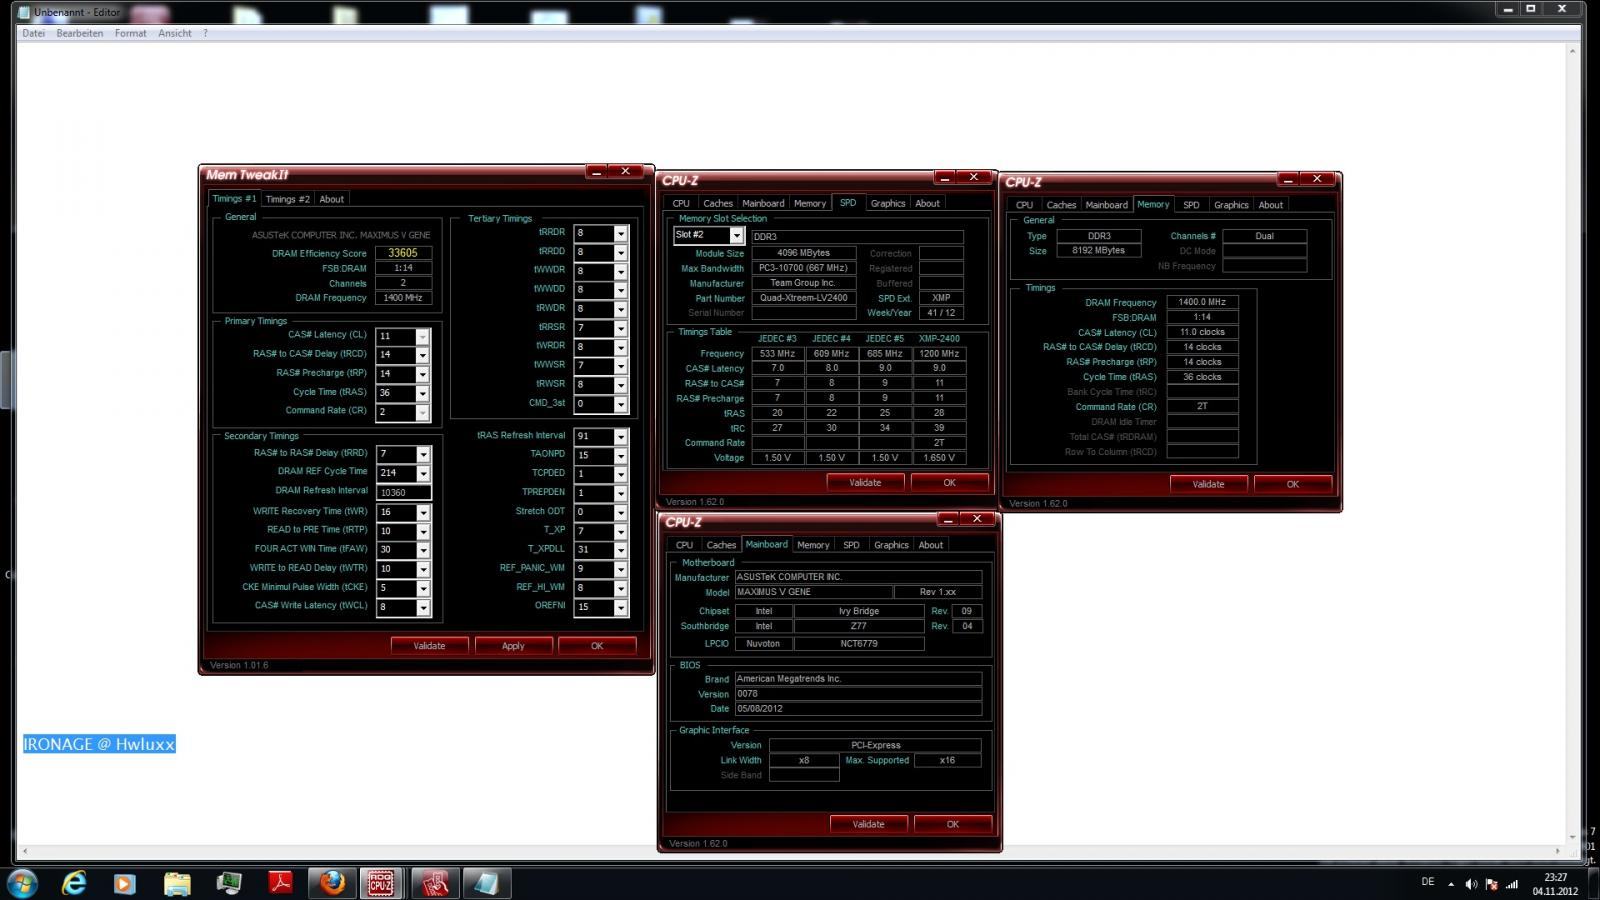1600x900 pixels.
Task: Click the Editor horizontal scrollbar track
Action: pos(793,851)
